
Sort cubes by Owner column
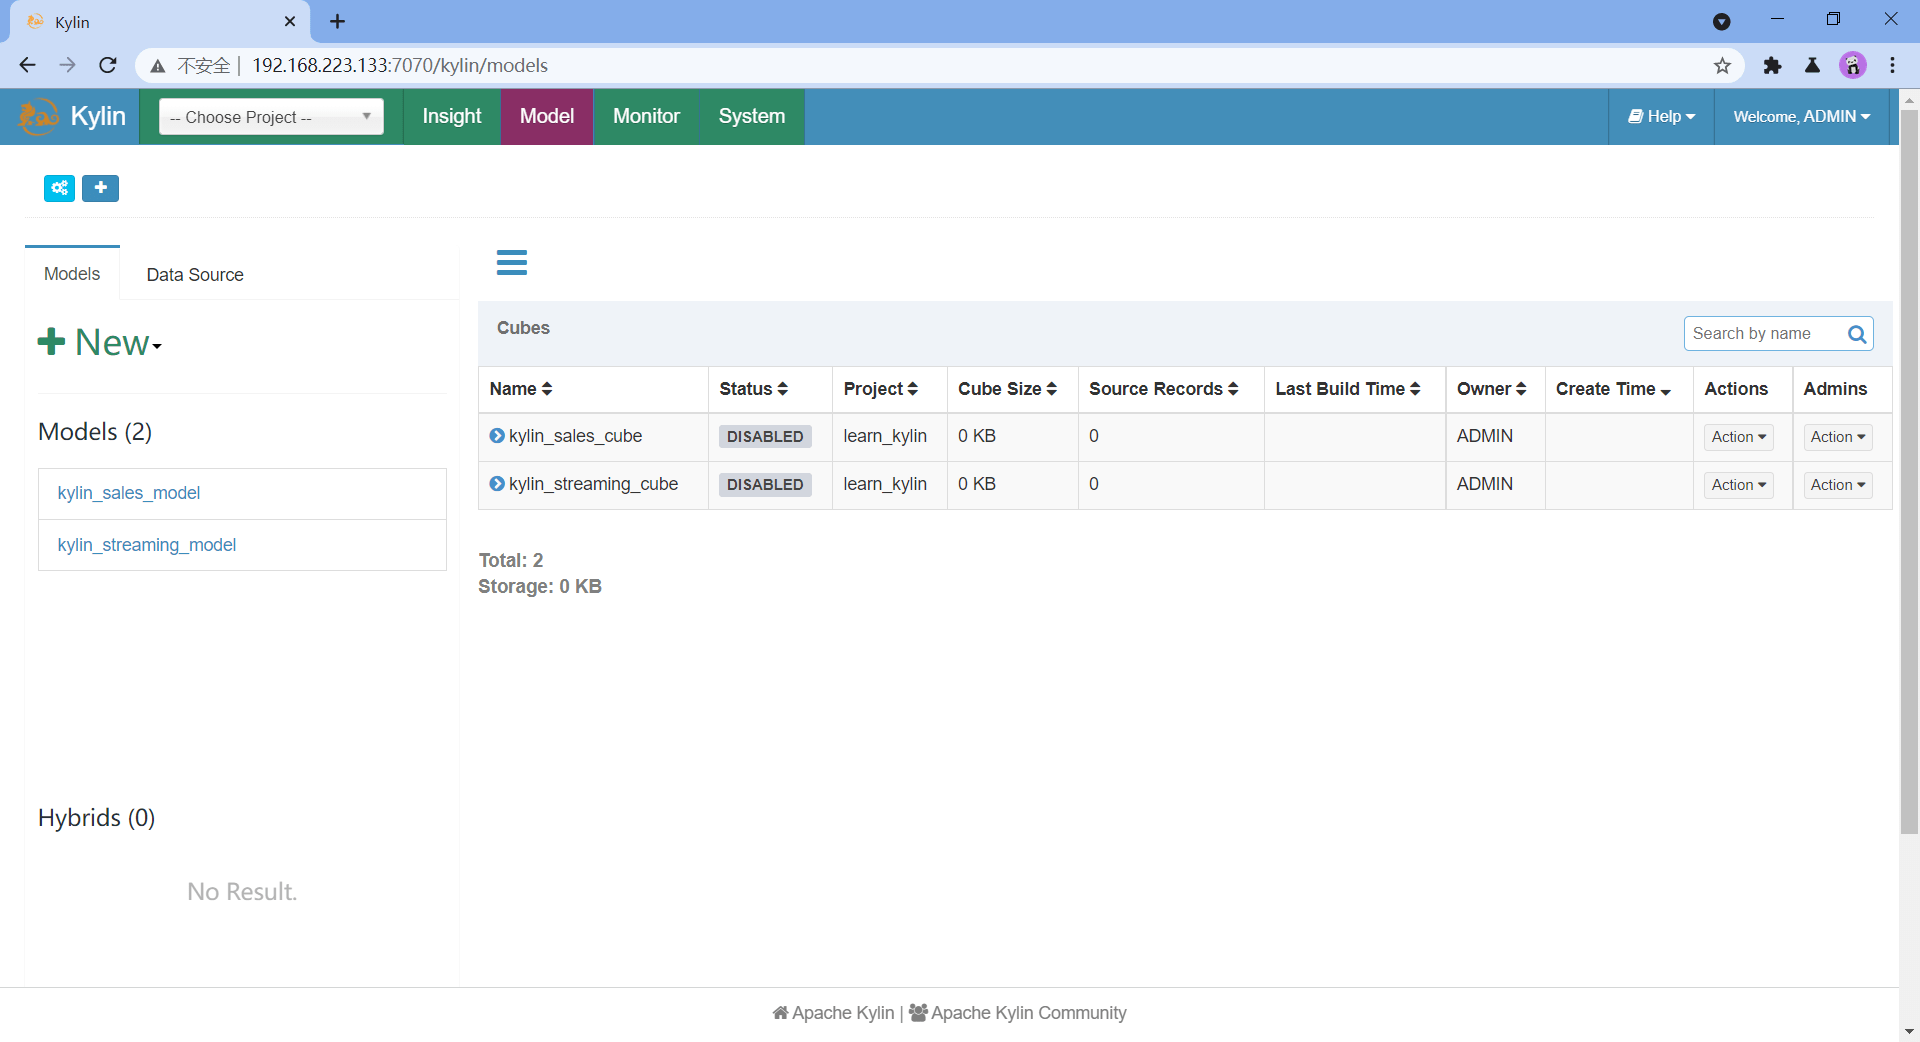tap(1492, 389)
